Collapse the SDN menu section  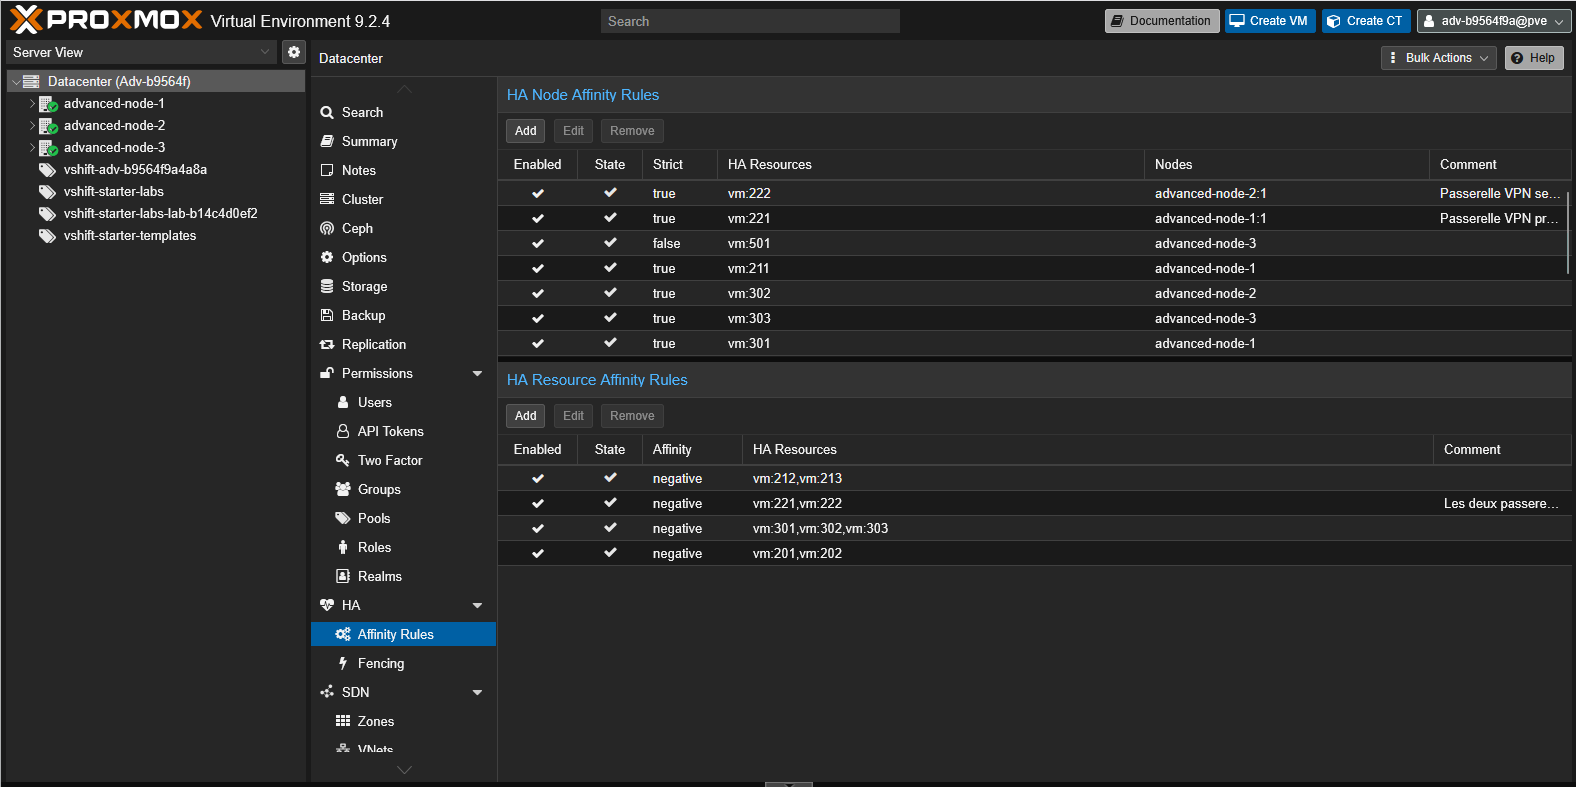477,693
